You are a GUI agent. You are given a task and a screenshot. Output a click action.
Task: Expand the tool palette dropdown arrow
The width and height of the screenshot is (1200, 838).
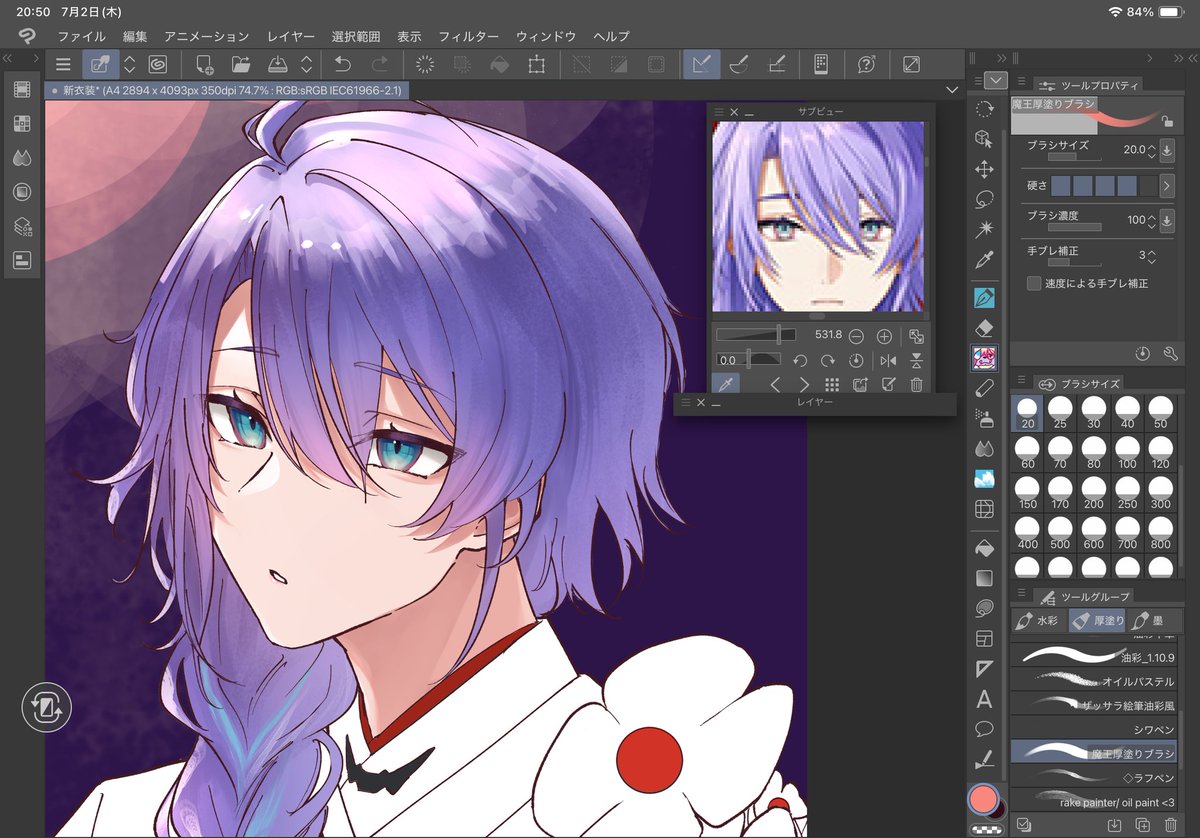[996, 80]
